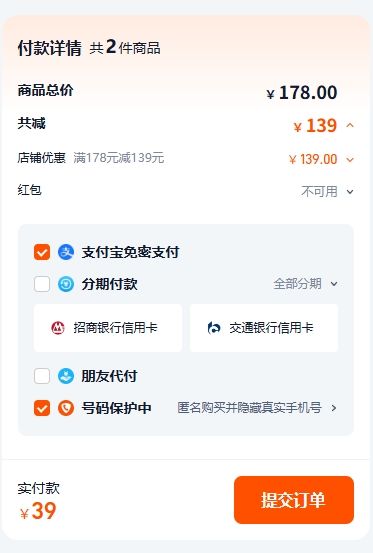
Task: Collapse the 共减 ¥139 discount details
Action: (350, 125)
